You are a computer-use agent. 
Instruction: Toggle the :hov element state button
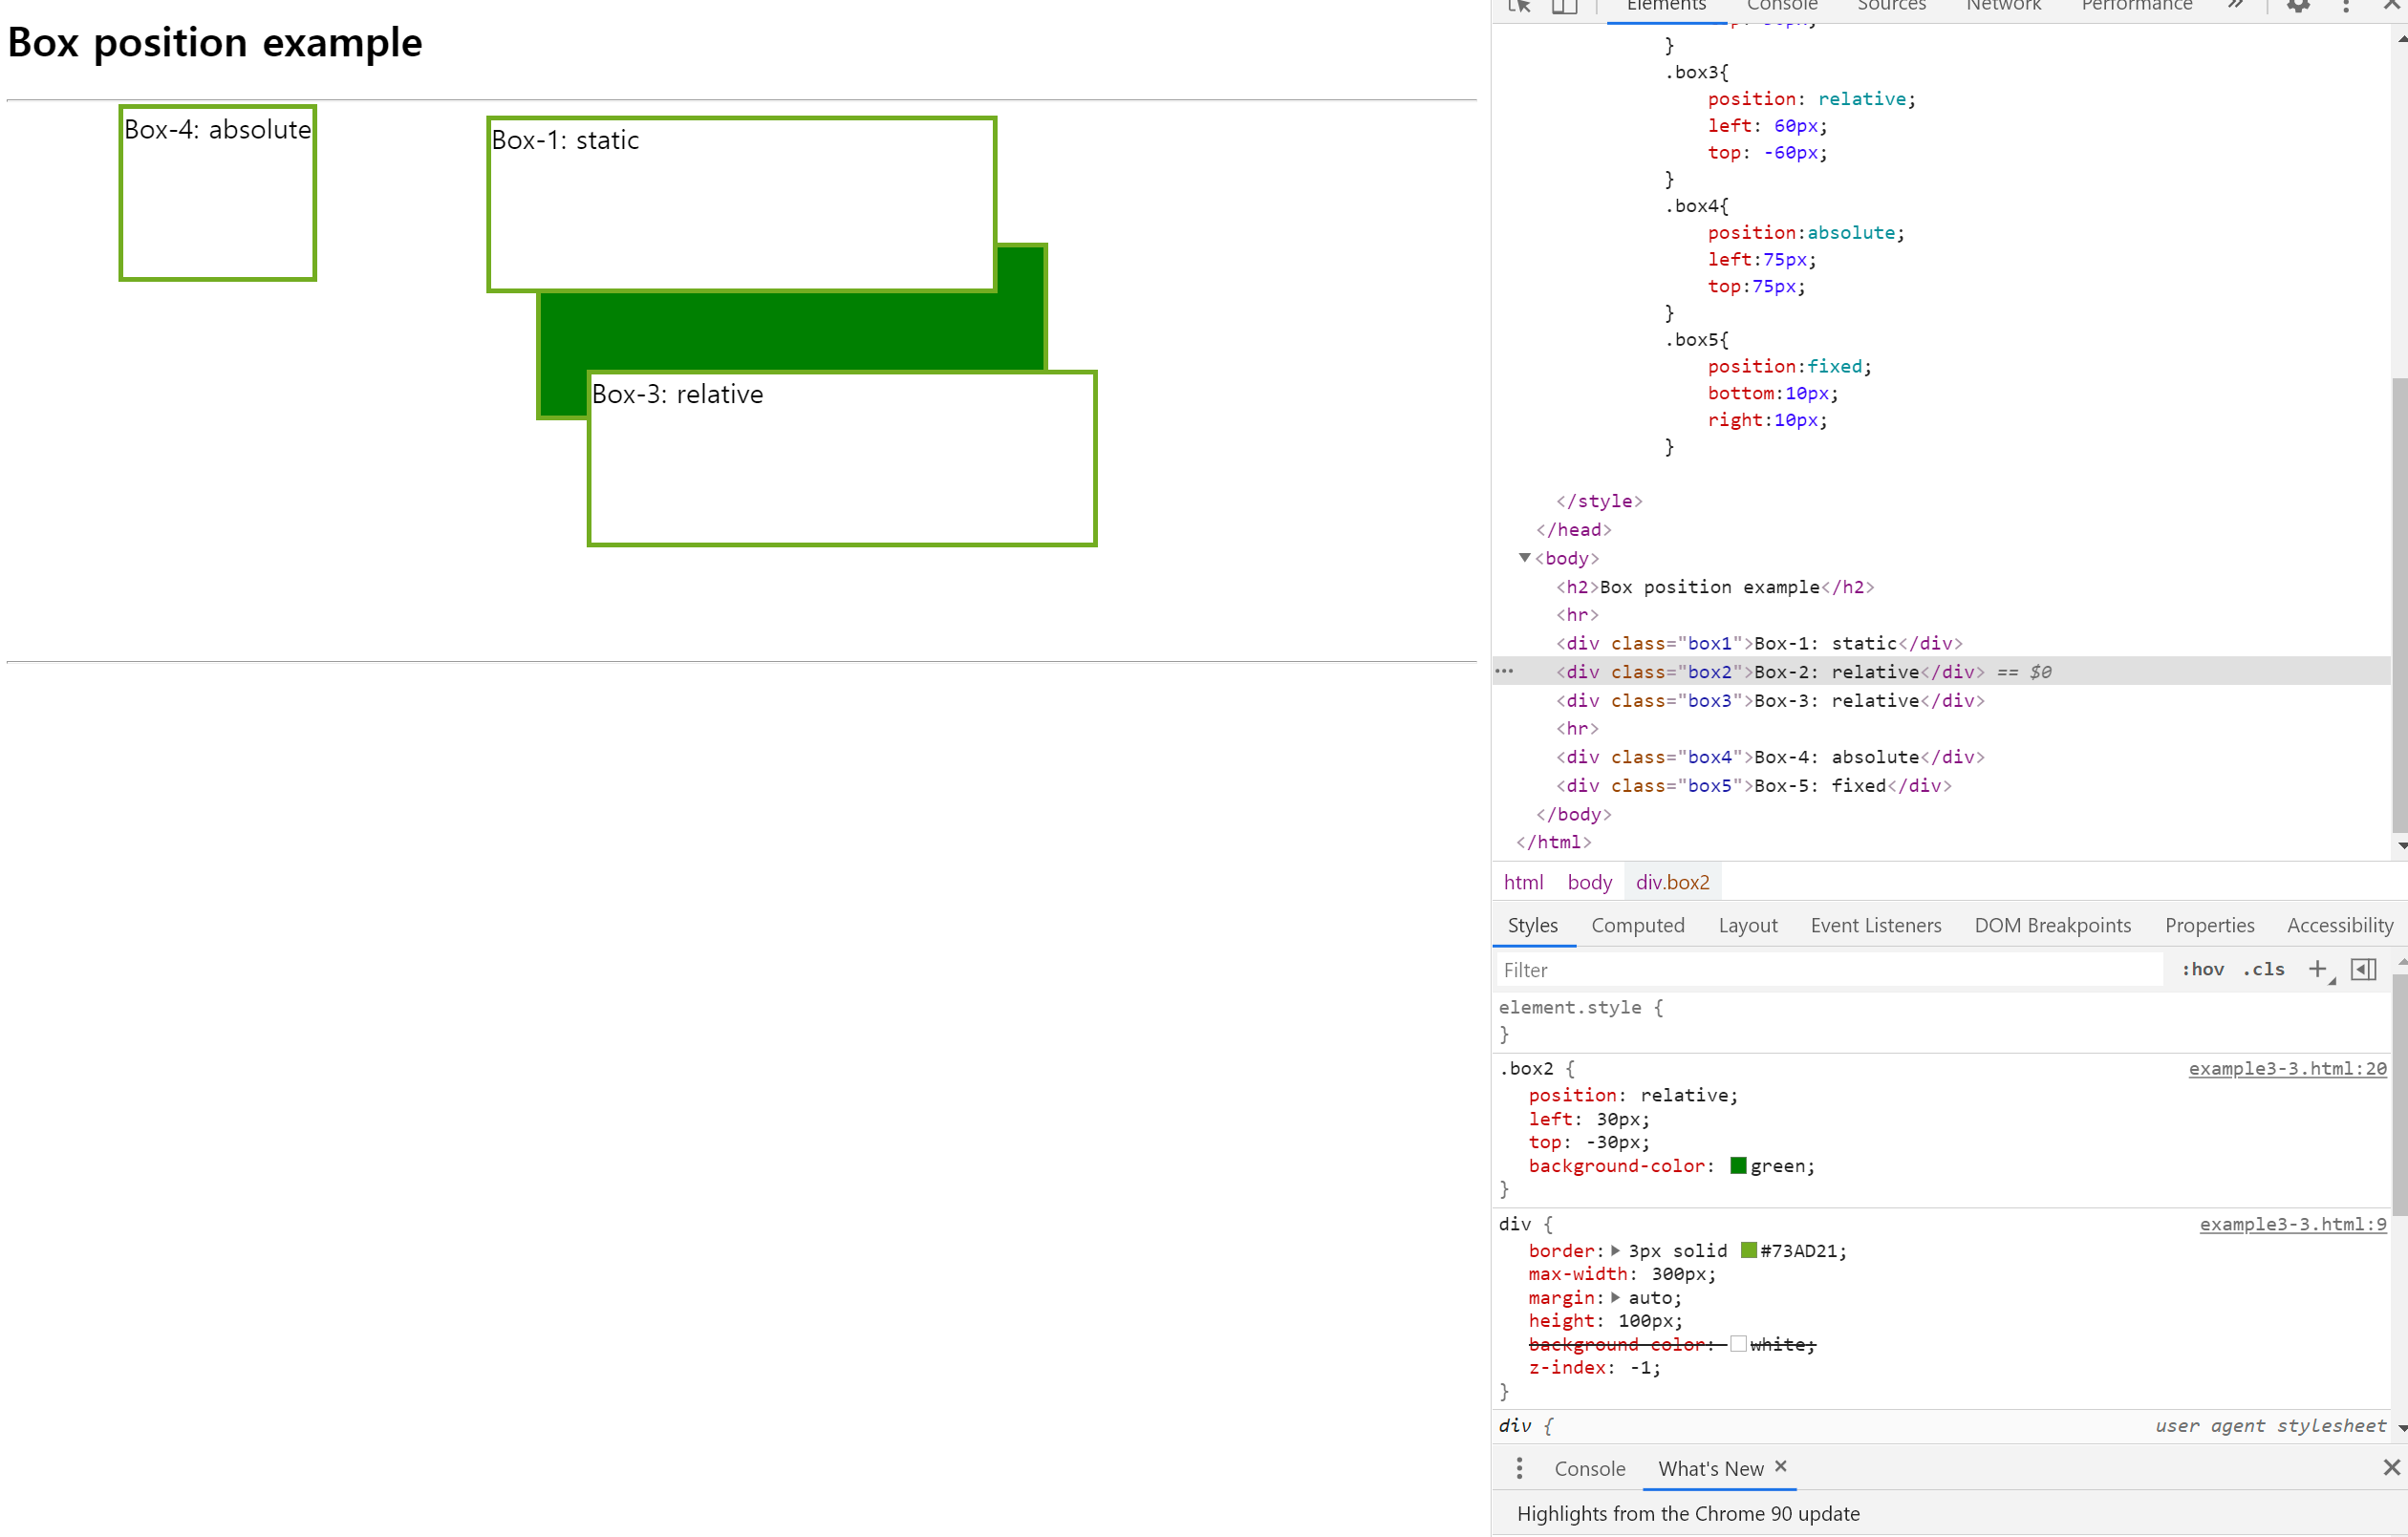pos(2202,969)
